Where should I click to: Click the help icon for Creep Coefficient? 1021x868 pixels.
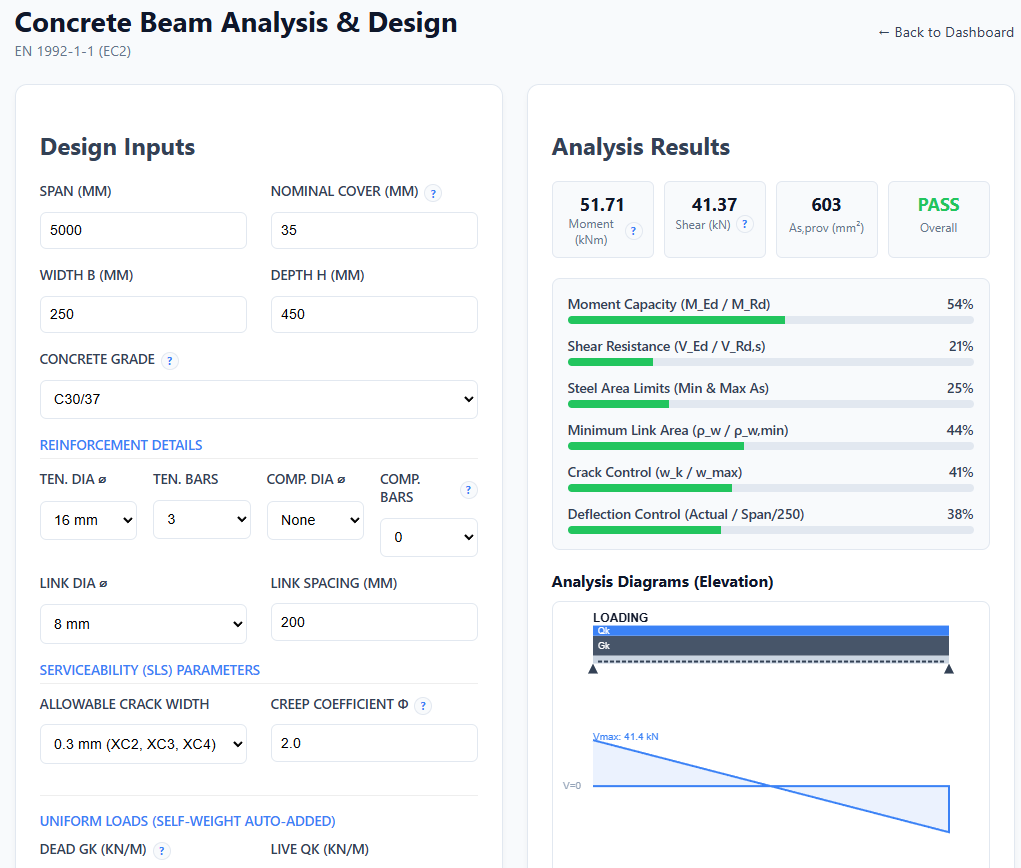point(422,705)
